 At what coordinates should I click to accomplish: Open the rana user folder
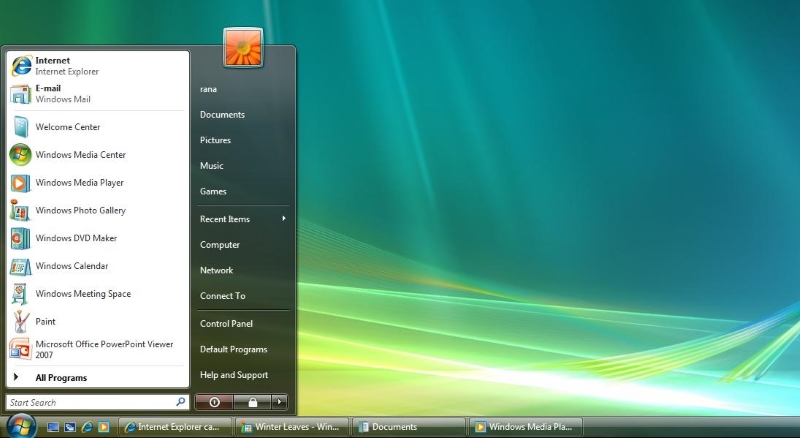pyautogui.click(x=208, y=89)
